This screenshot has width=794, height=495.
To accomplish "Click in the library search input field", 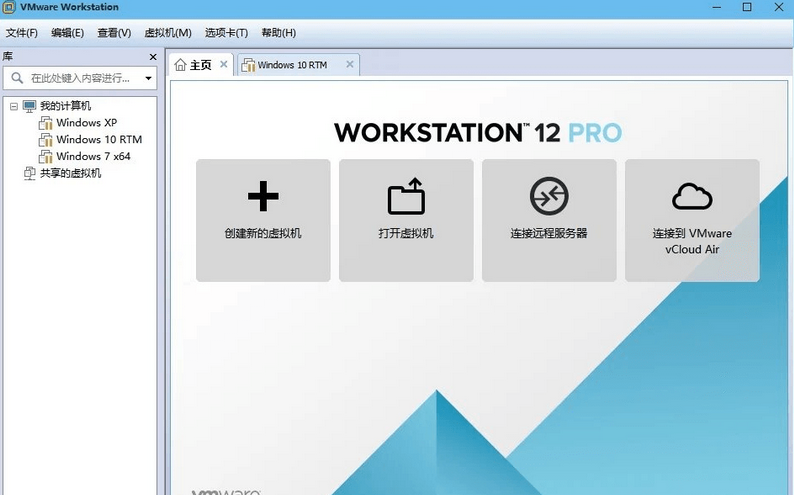I will [81, 78].
